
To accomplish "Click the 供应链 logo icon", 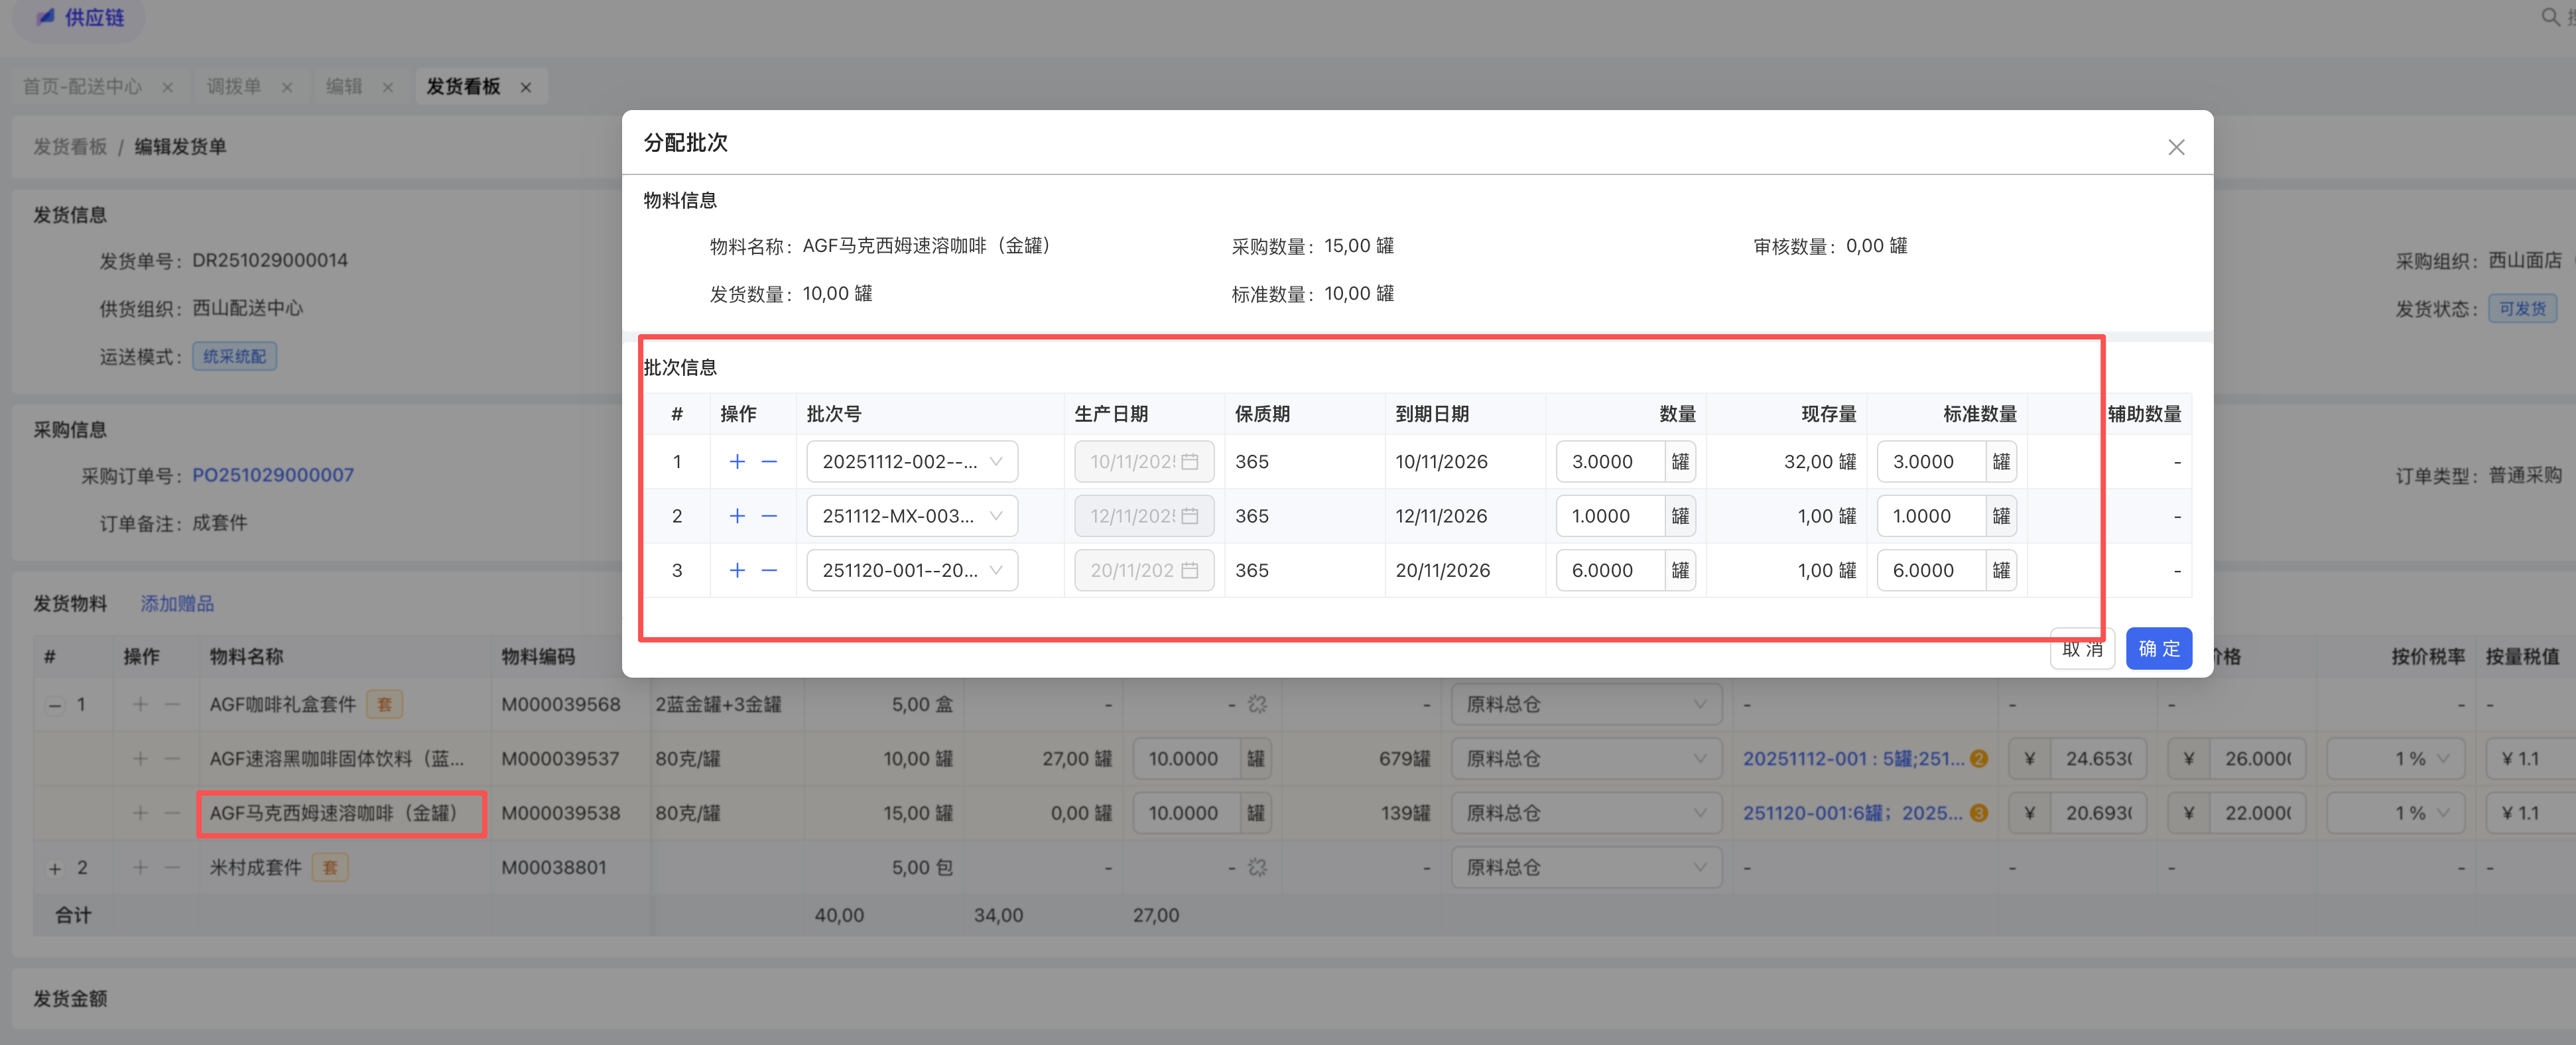I will click(x=46, y=17).
